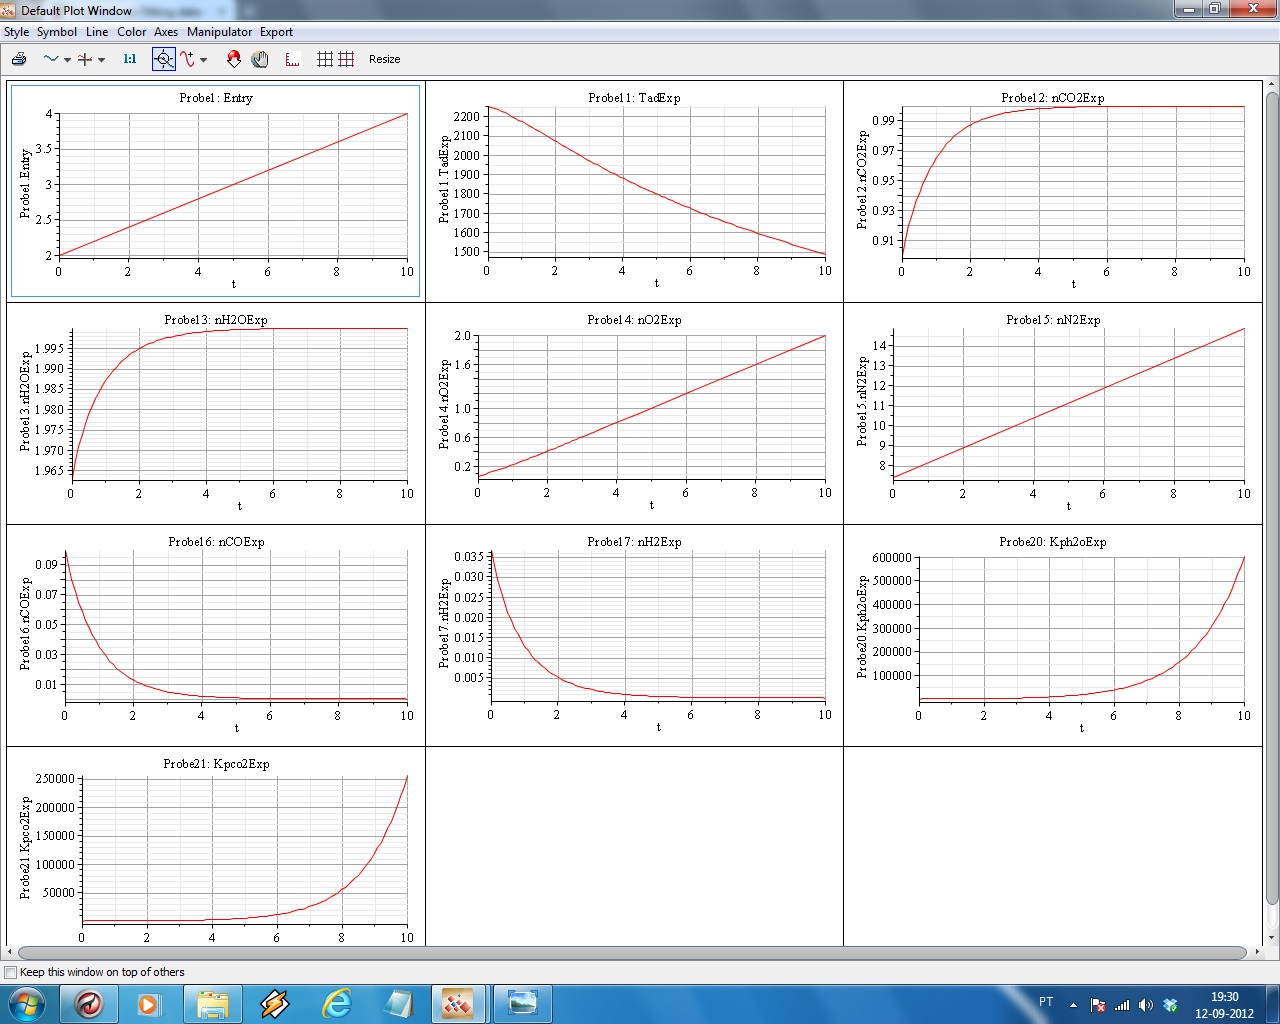Enable 'Keep this window on top of others'
The image size is (1280, 1024).
pos(11,972)
